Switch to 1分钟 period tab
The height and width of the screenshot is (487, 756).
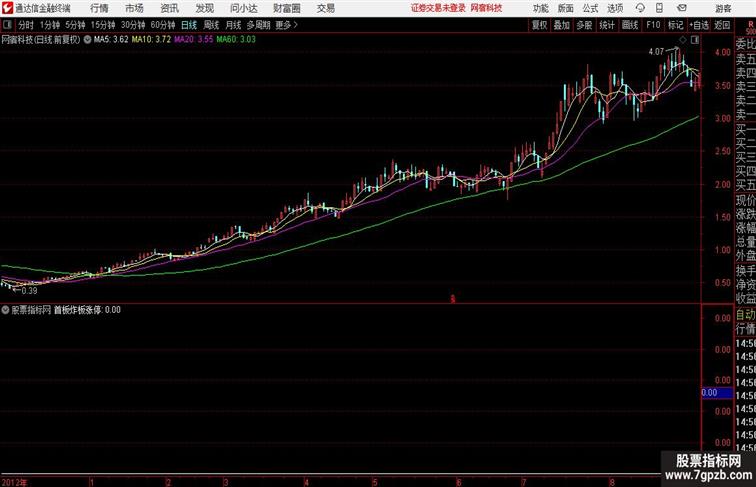(x=50, y=25)
